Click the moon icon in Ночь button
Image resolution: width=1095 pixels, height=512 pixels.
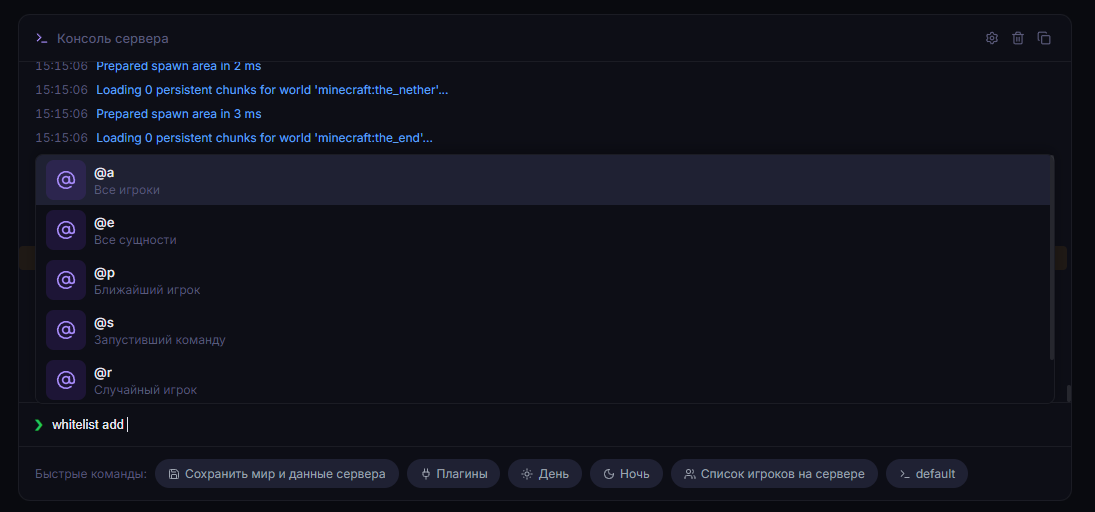coord(608,474)
